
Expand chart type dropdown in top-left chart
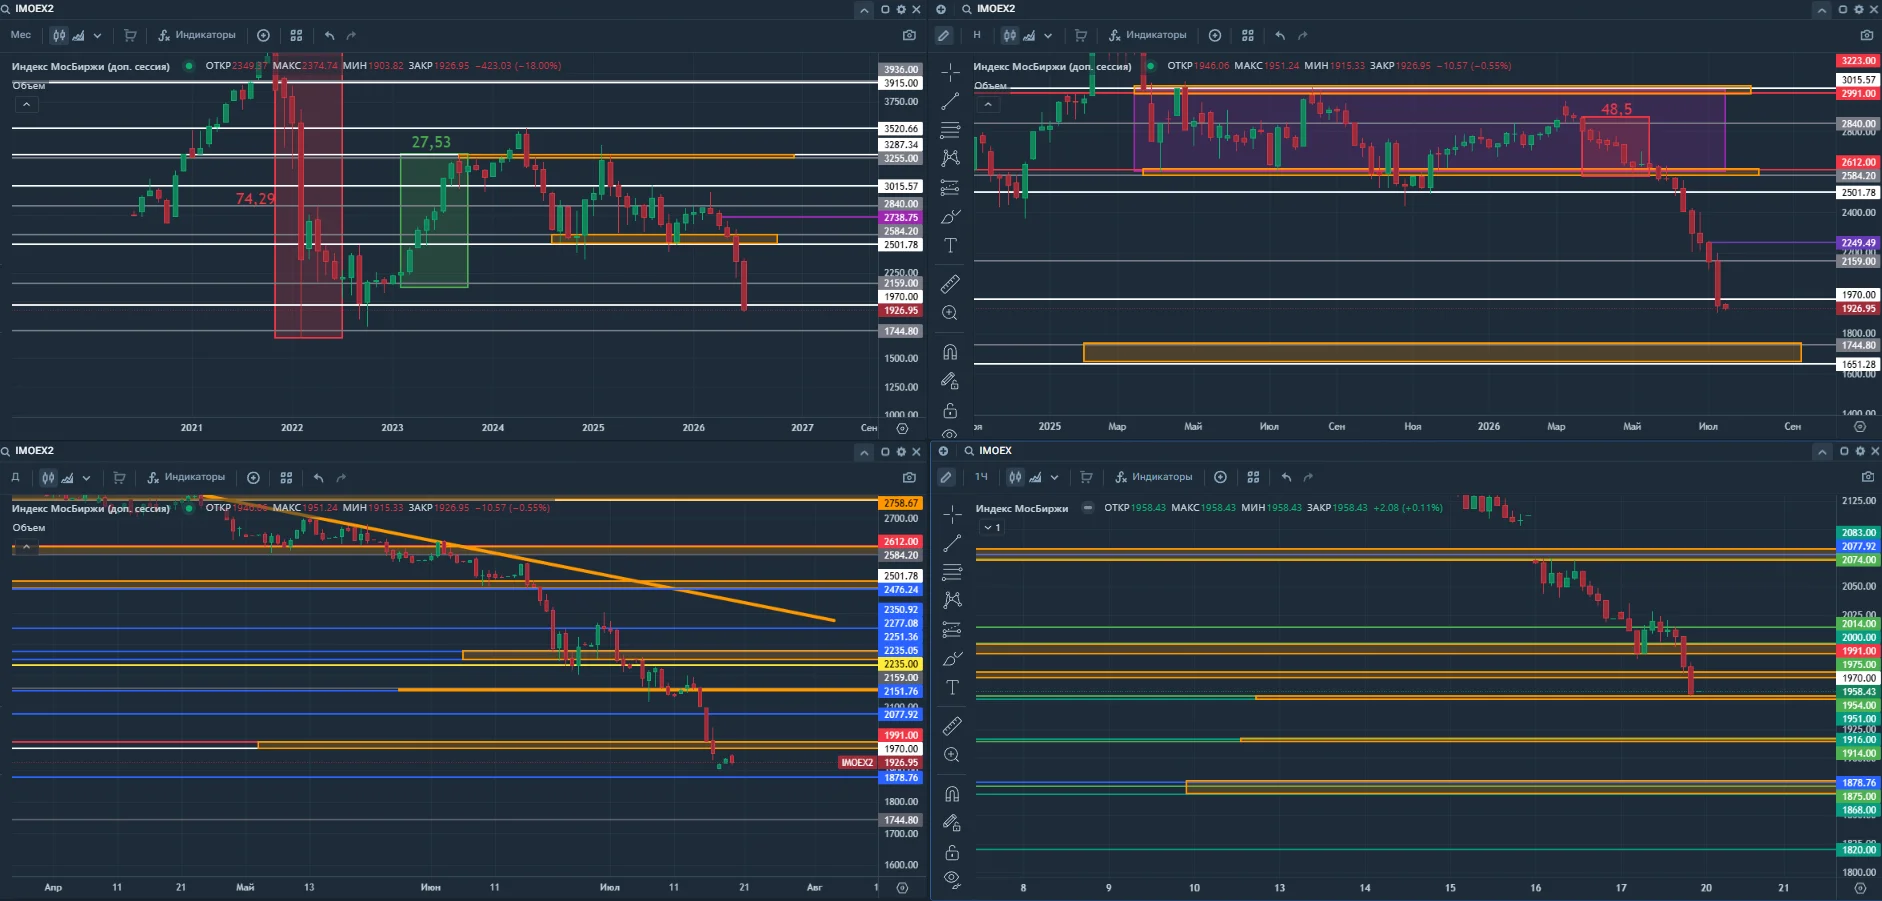click(97, 35)
